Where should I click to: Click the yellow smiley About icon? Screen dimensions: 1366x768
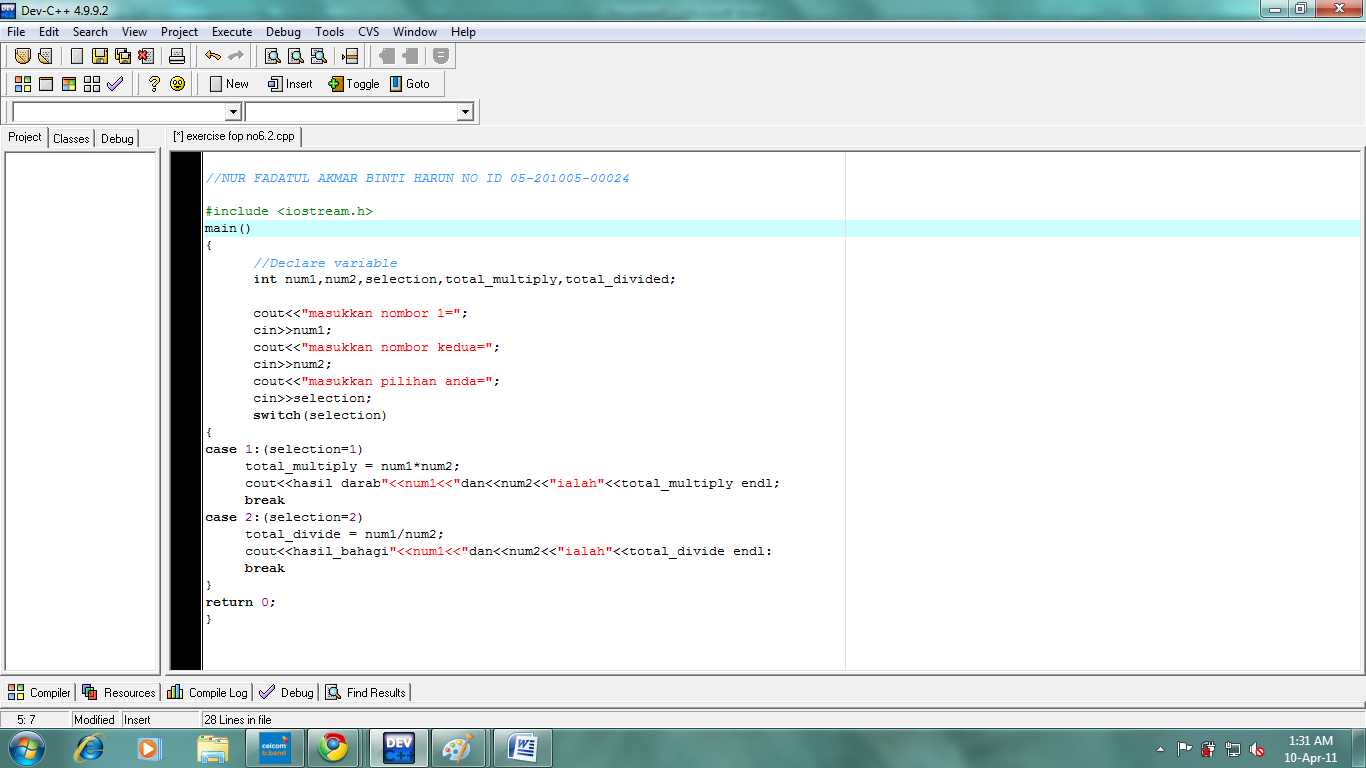point(177,84)
